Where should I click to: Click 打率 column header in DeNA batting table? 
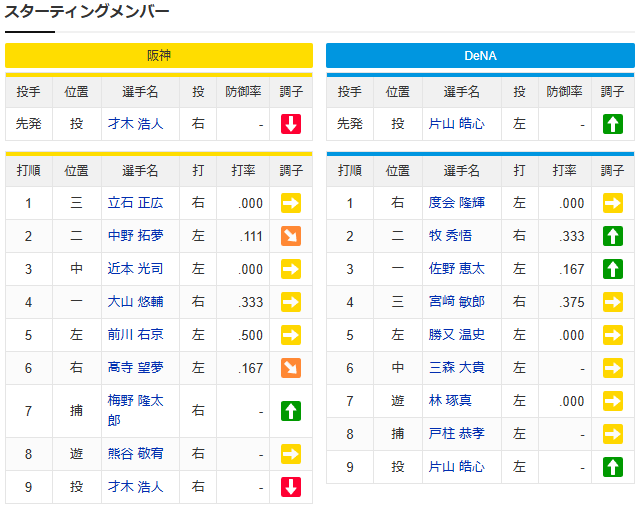[564, 171]
